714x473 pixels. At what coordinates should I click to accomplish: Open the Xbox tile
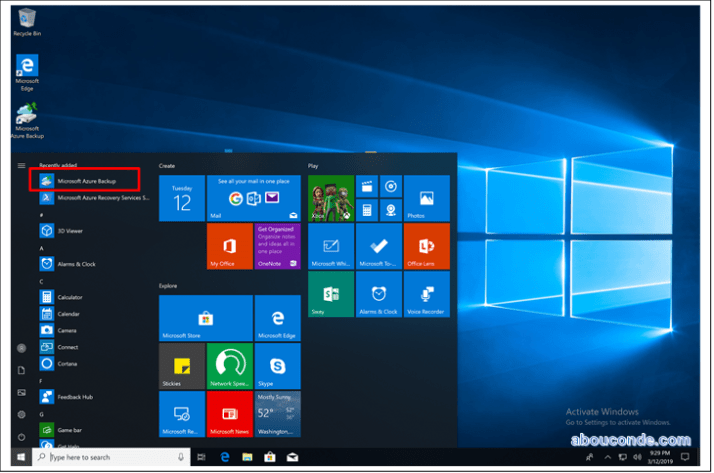329,199
